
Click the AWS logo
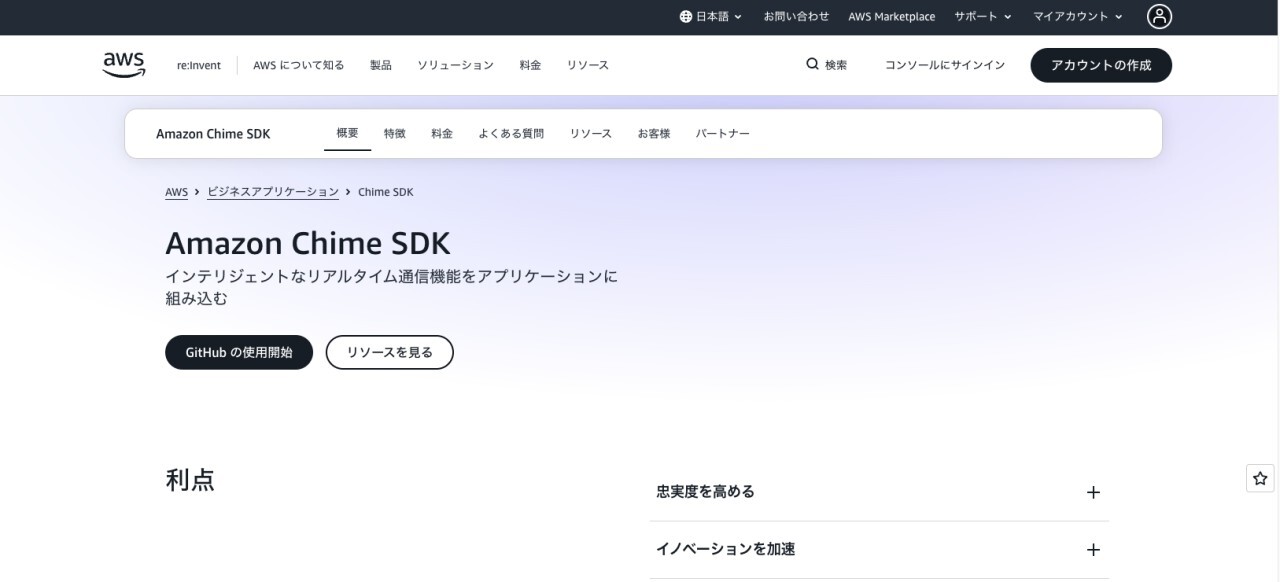[x=124, y=64]
